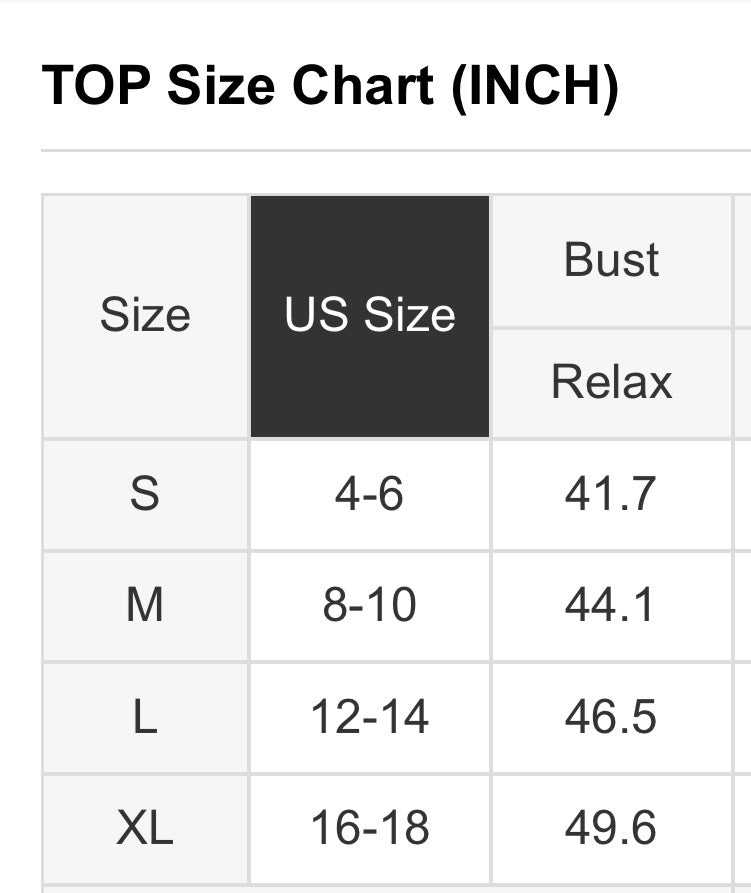751x893 pixels.
Task: Click the 12-14 US size cell
Action: tap(370, 717)
